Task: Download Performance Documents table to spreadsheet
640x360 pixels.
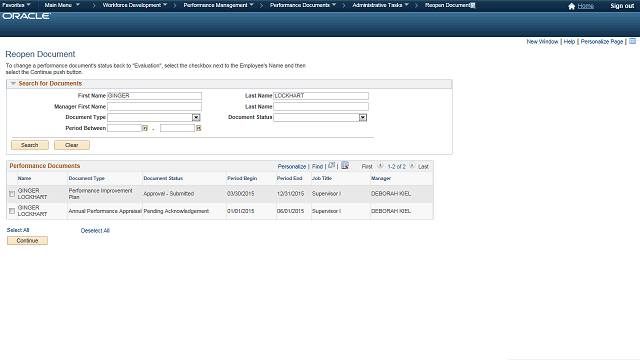Action: (x=345, y=165)
